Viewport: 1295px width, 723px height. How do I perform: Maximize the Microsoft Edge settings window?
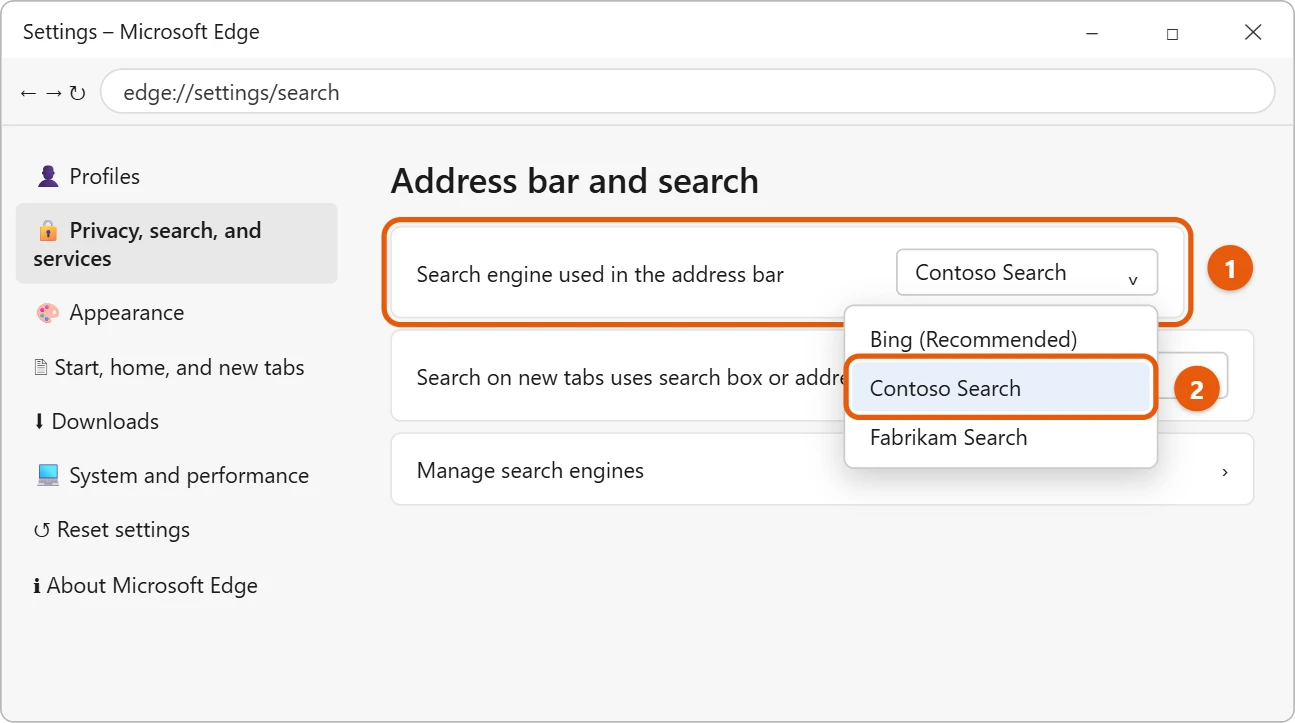pos(1172,33)
